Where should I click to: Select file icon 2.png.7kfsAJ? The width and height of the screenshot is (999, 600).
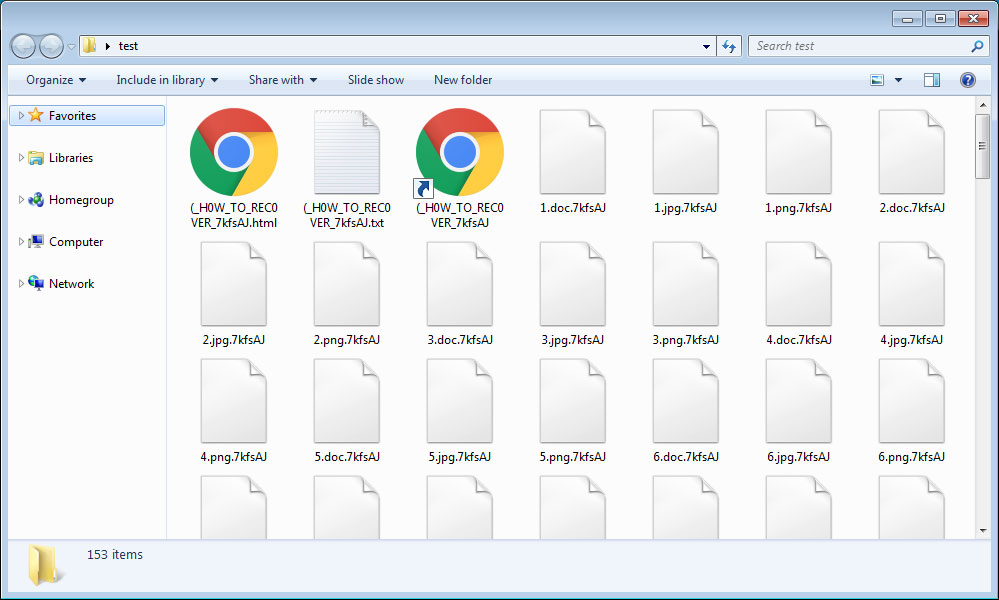347,284
